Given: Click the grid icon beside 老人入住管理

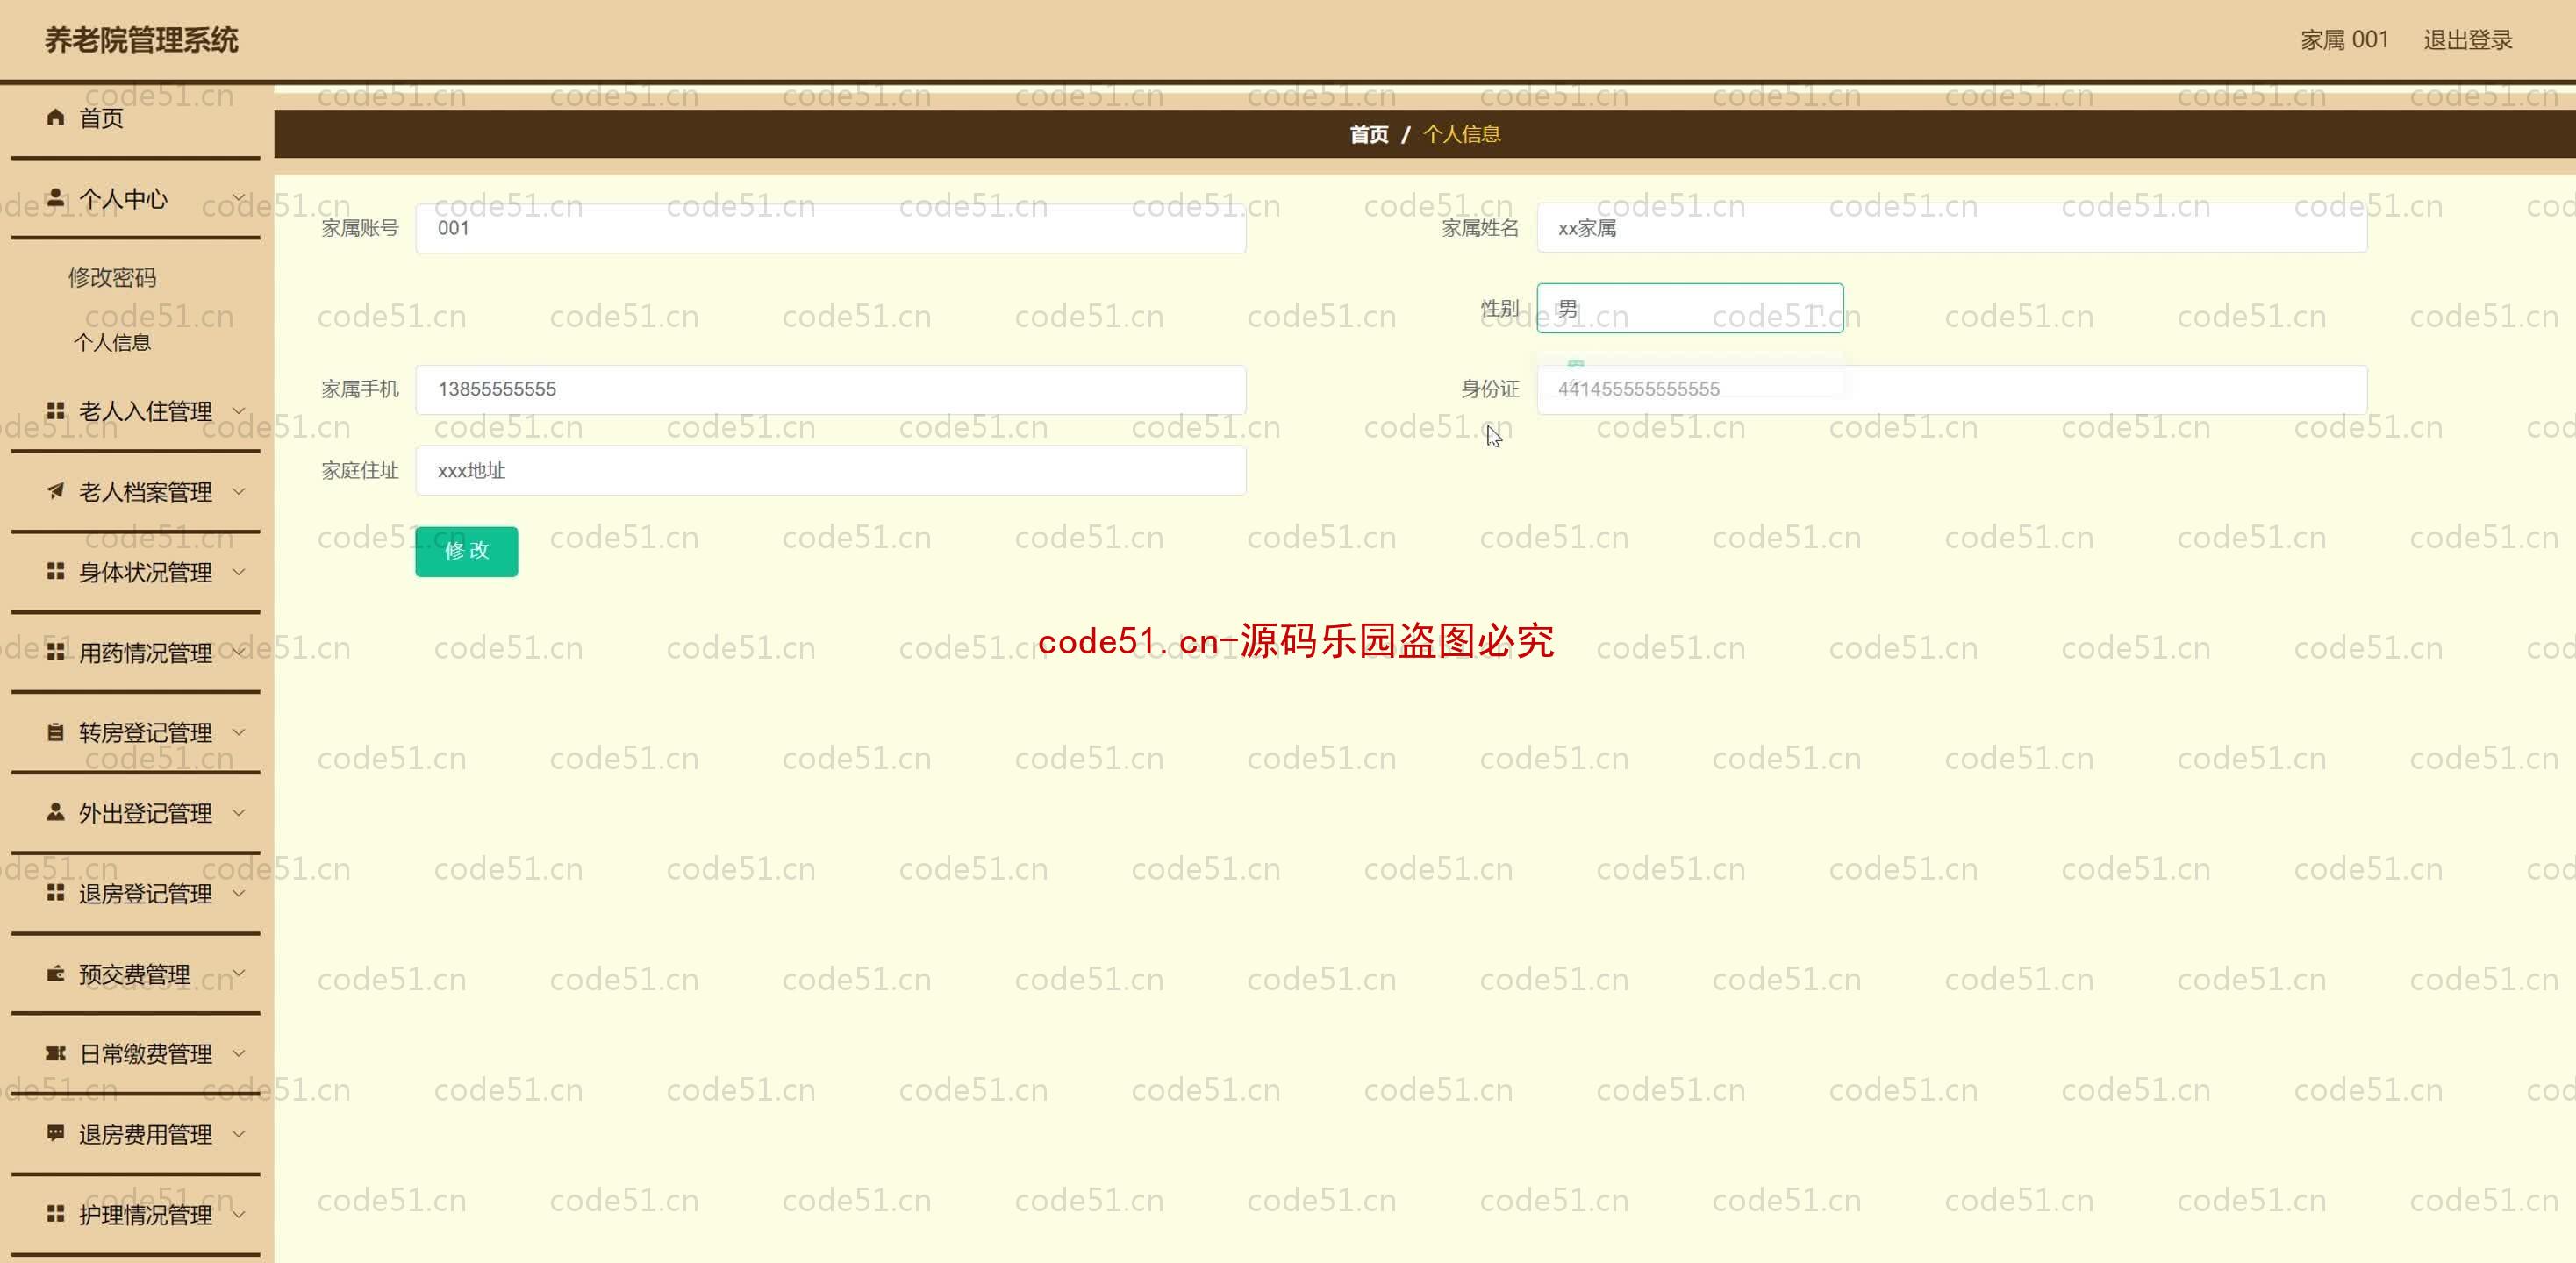Looking at the screenshot, I should 56,411.
